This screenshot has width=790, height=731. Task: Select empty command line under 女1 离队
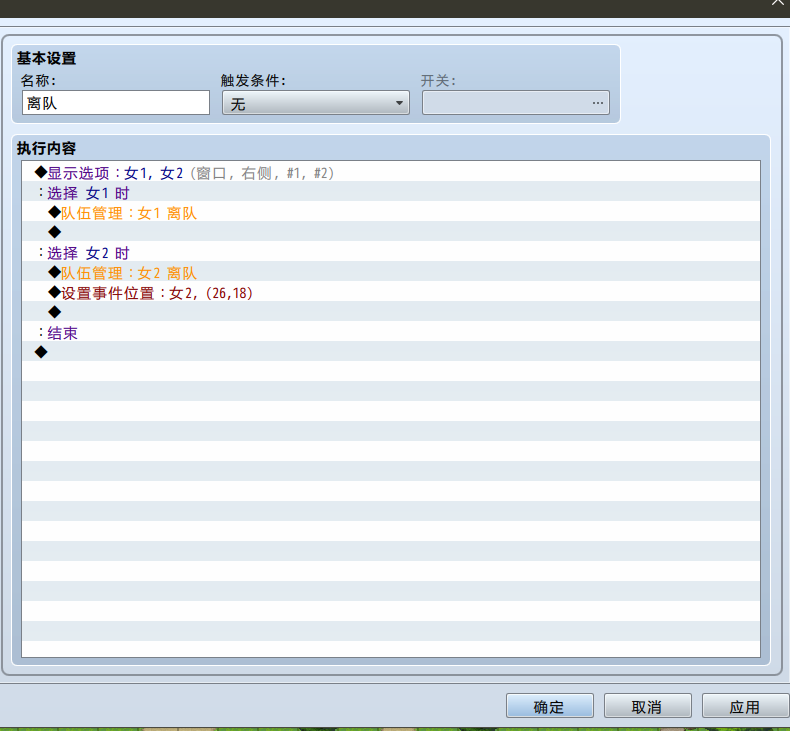pyautogui.click(x=391, y=232)
